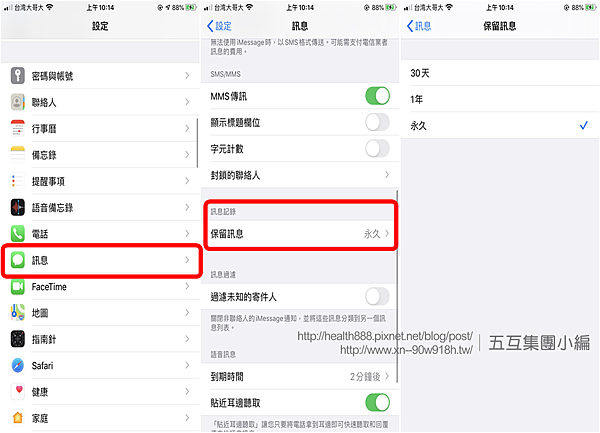Tap the Contacts (聯絡人) icon
600x433 pixels.
[x=18, y=102]
